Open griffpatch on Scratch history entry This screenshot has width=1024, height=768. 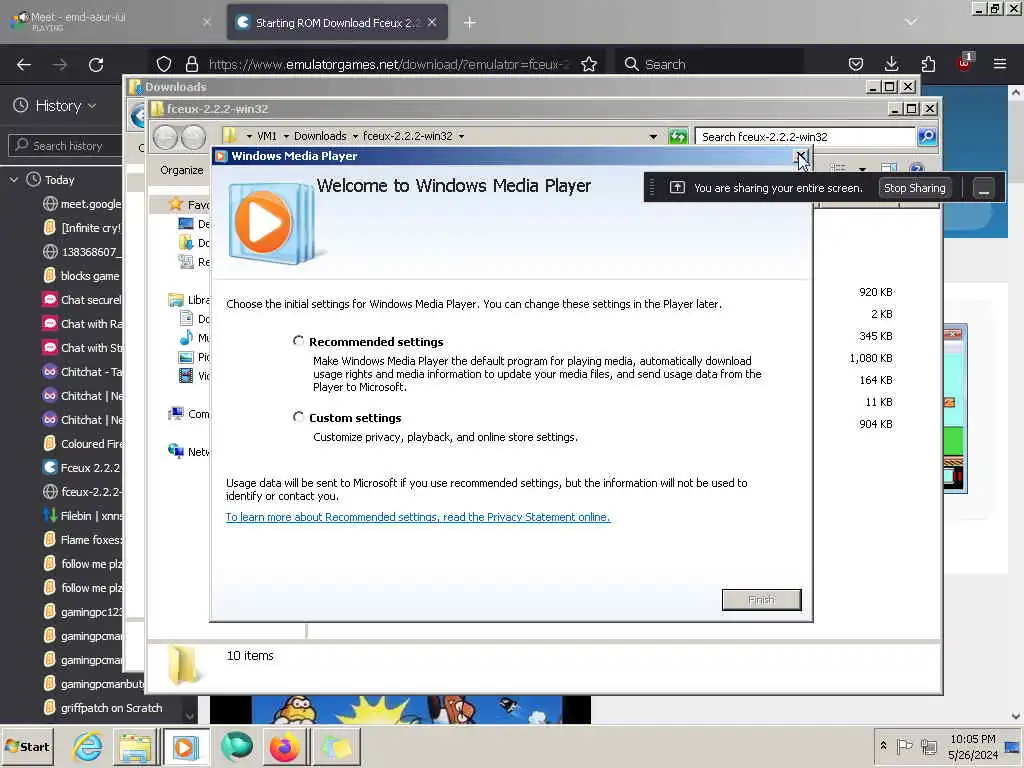click(103, 708)
